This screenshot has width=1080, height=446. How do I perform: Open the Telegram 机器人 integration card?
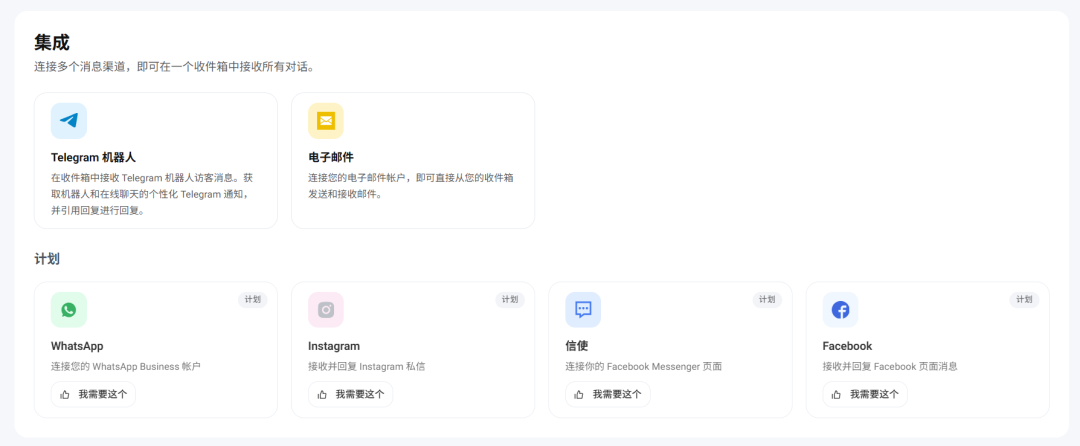(x=156, y=160)
